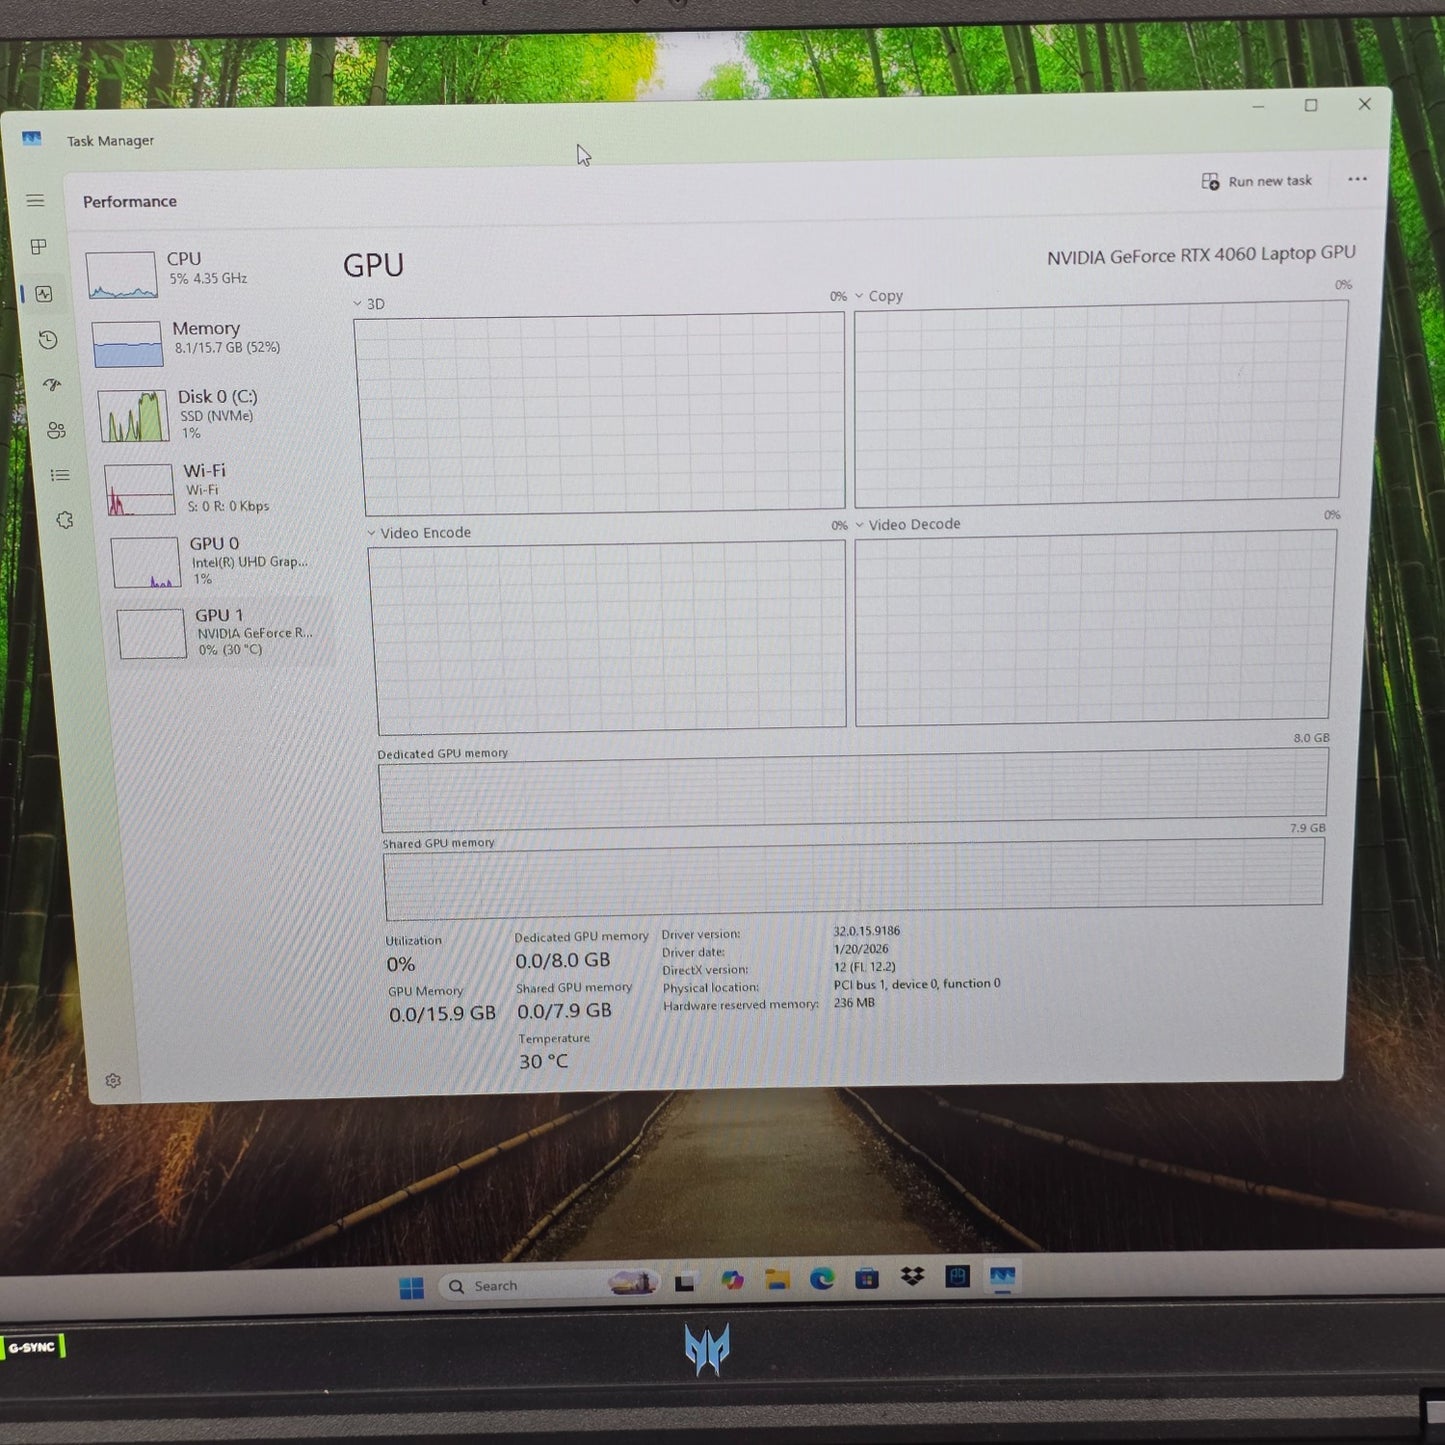
Task: Open Dropbox from the taskbar
Action: click(x=912, y=1277)
